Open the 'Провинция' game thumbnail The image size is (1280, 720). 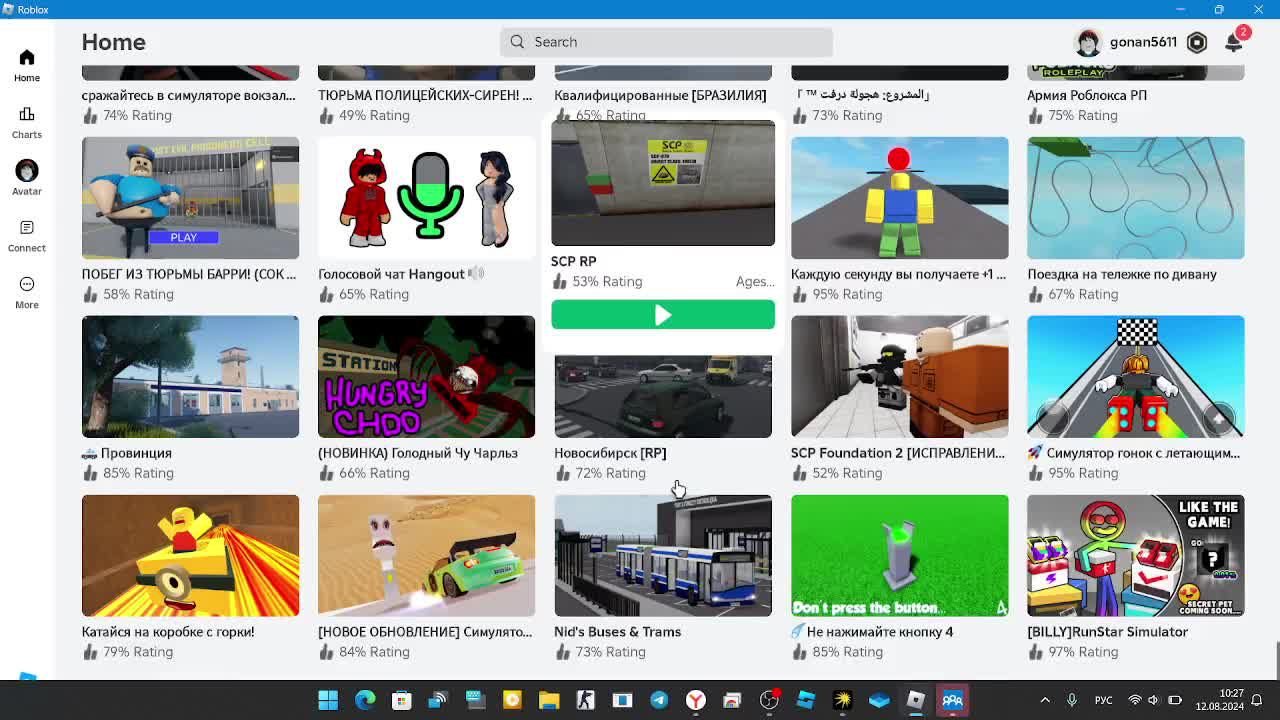[x=190, y=377]
